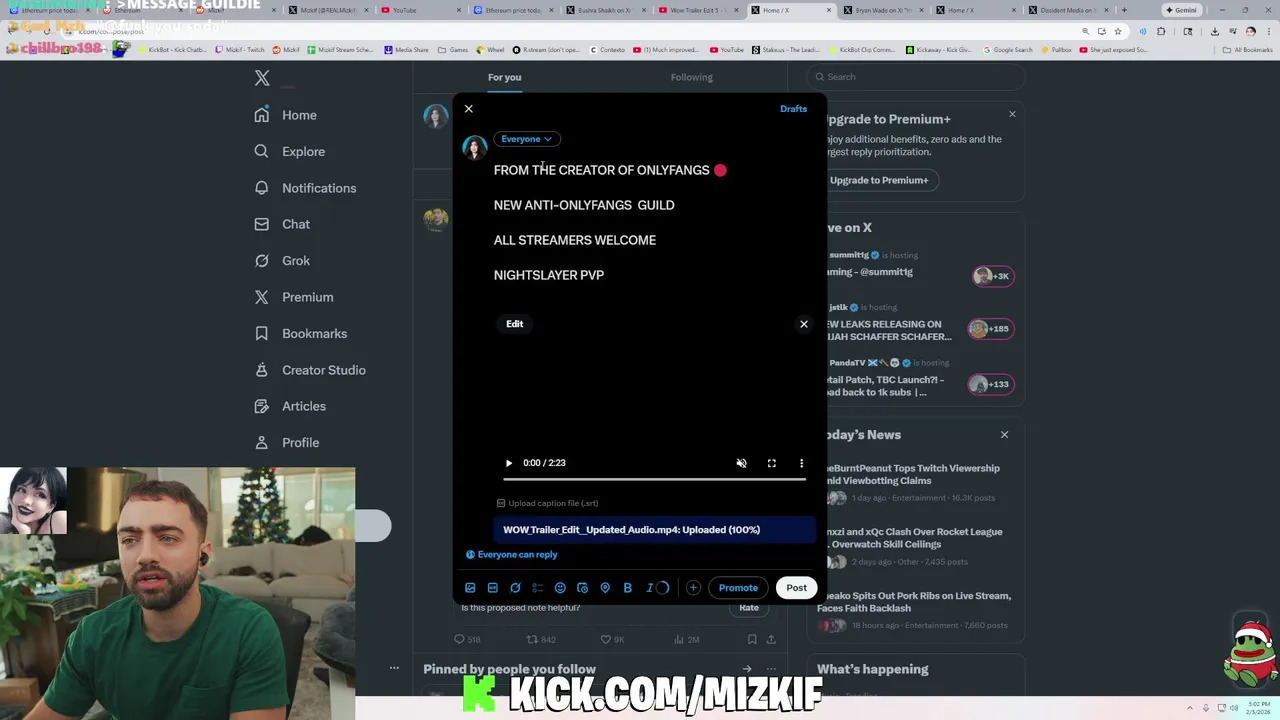Open Chat envelope icon in sidebar
The image size is (1280, 720).
click(x=262, y=224)
